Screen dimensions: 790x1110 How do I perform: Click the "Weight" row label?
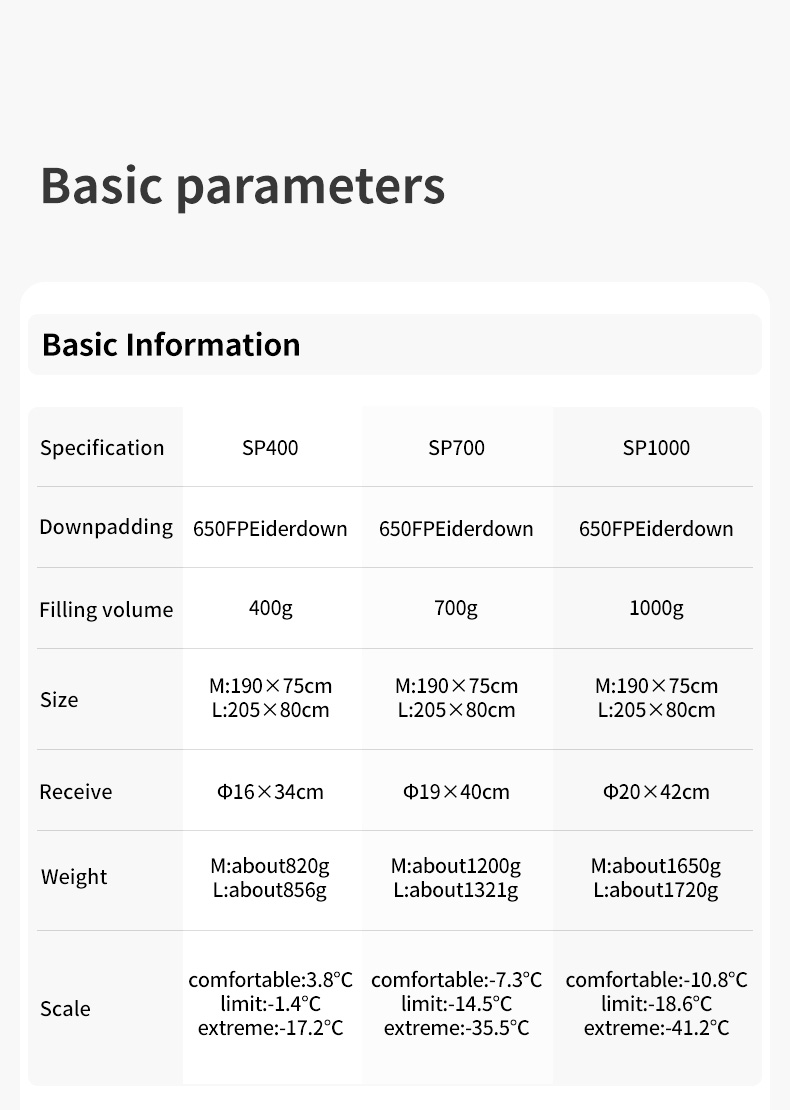[74, 877]
